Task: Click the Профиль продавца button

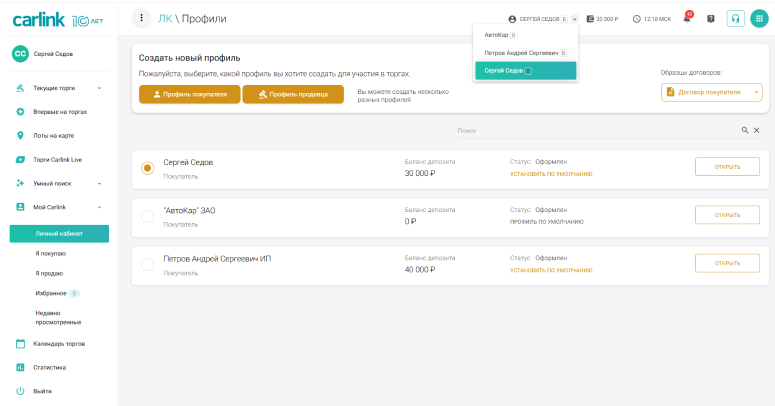Action: click(x=292, y=94)
